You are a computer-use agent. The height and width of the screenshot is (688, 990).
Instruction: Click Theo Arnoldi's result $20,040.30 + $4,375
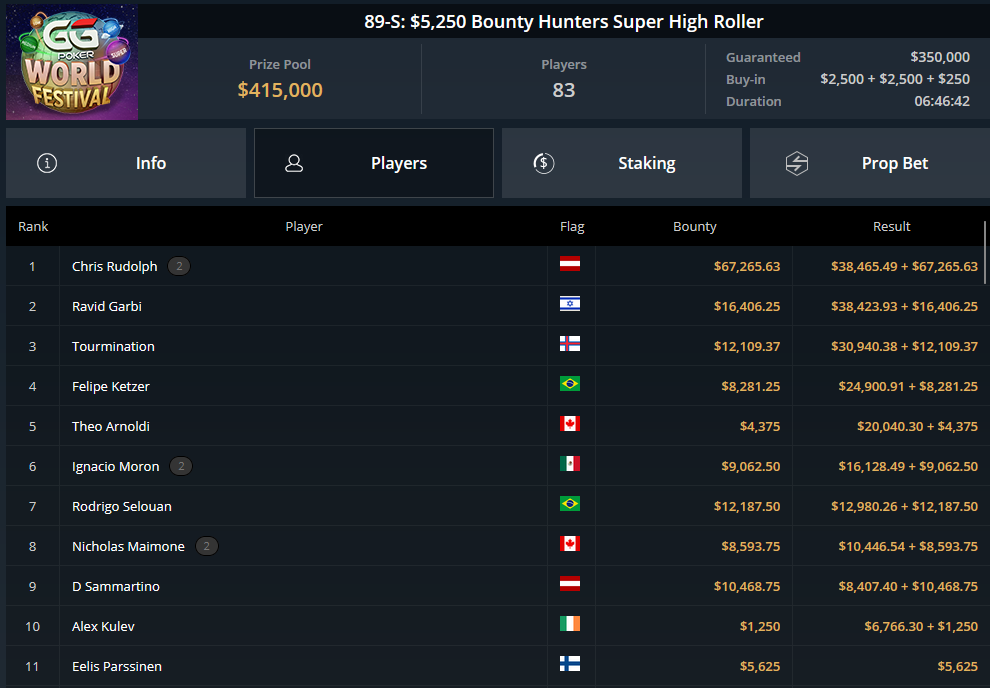click(917, 427)
